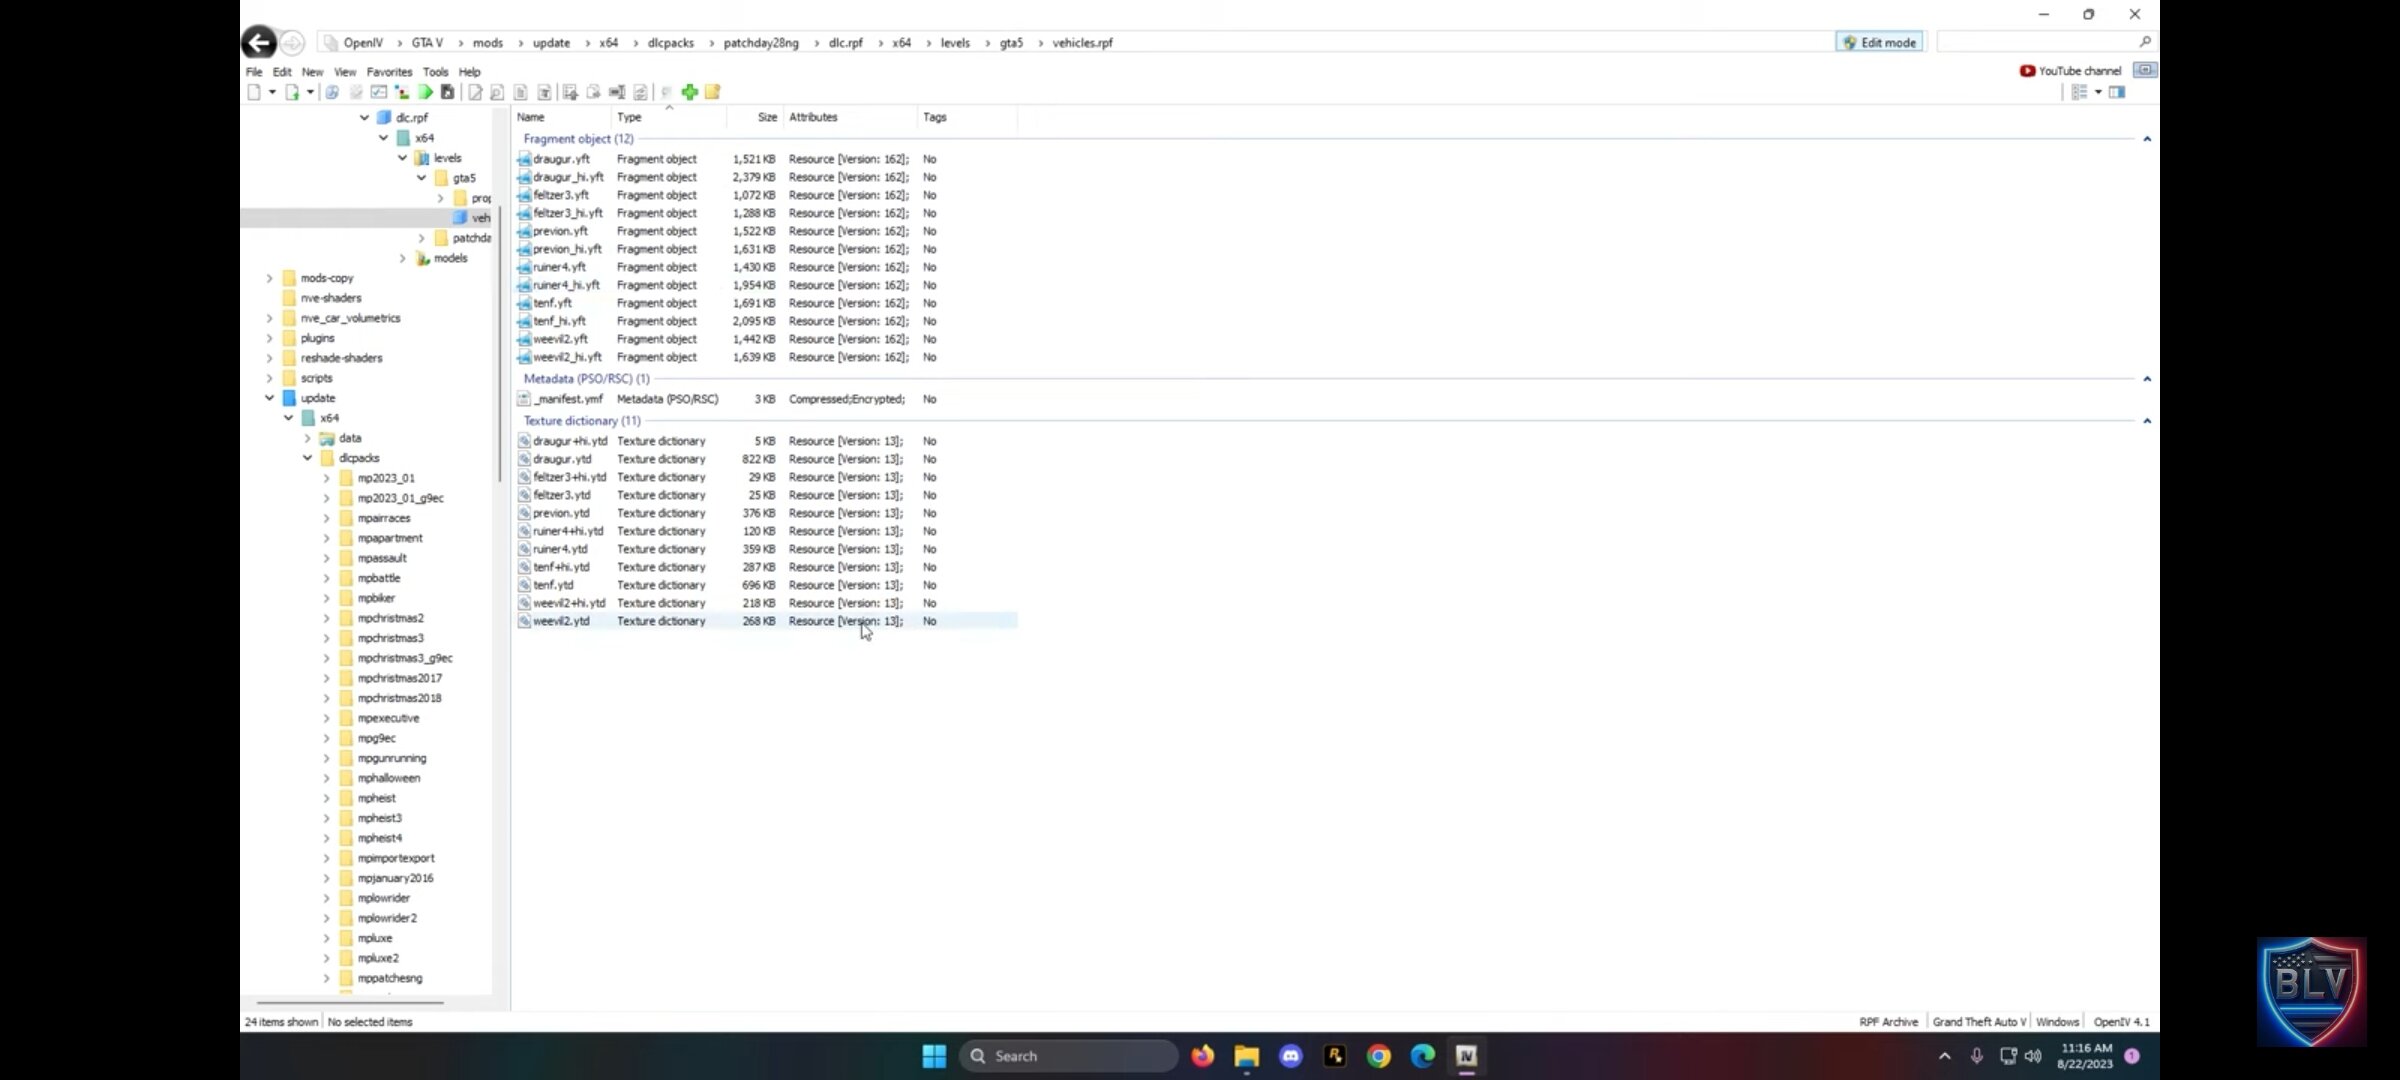Sort by the Size column header

click(x=766, y=117)
